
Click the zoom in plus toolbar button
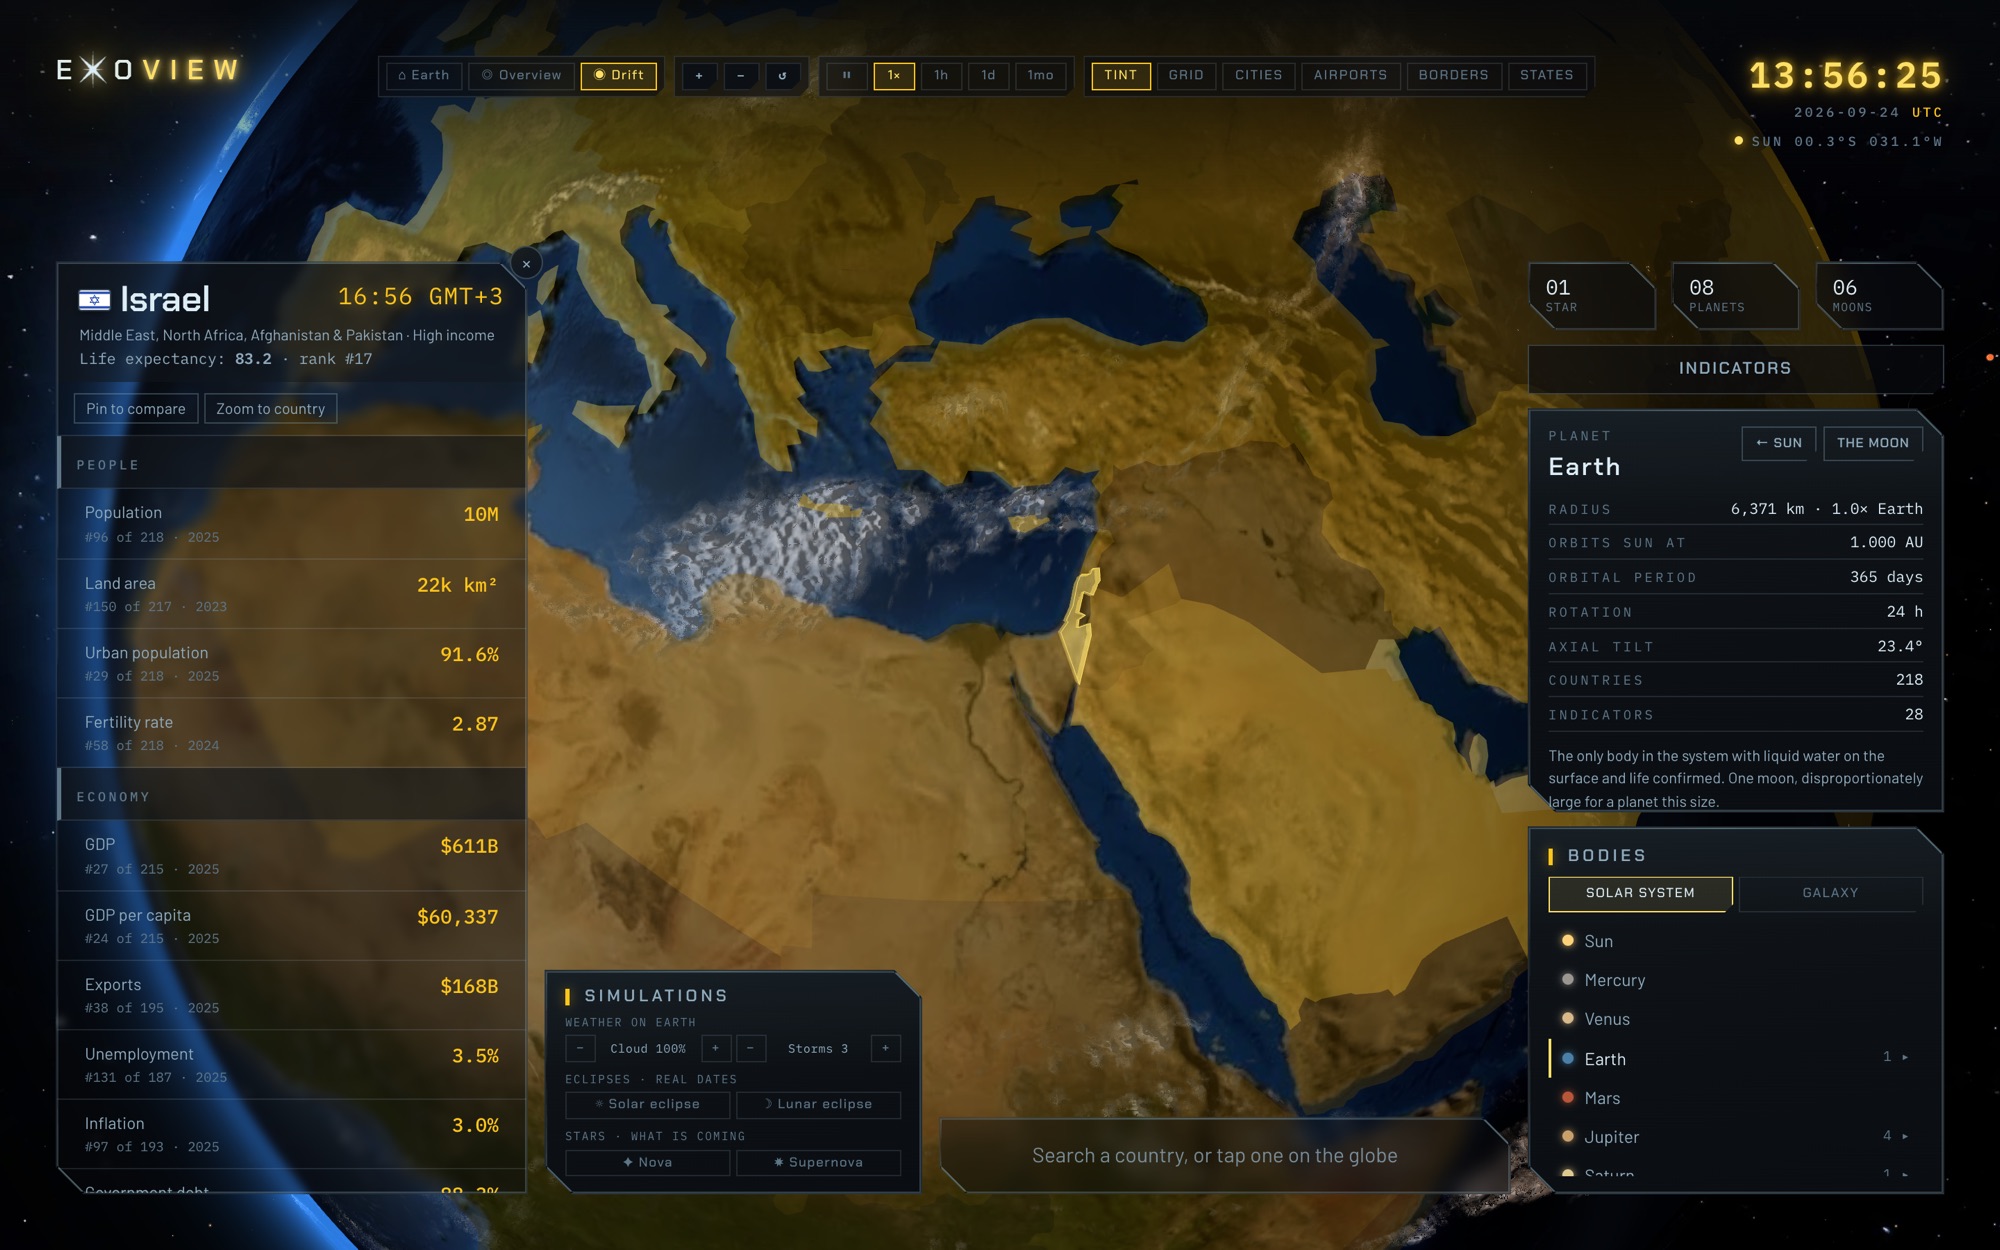[x=699, y=76]
